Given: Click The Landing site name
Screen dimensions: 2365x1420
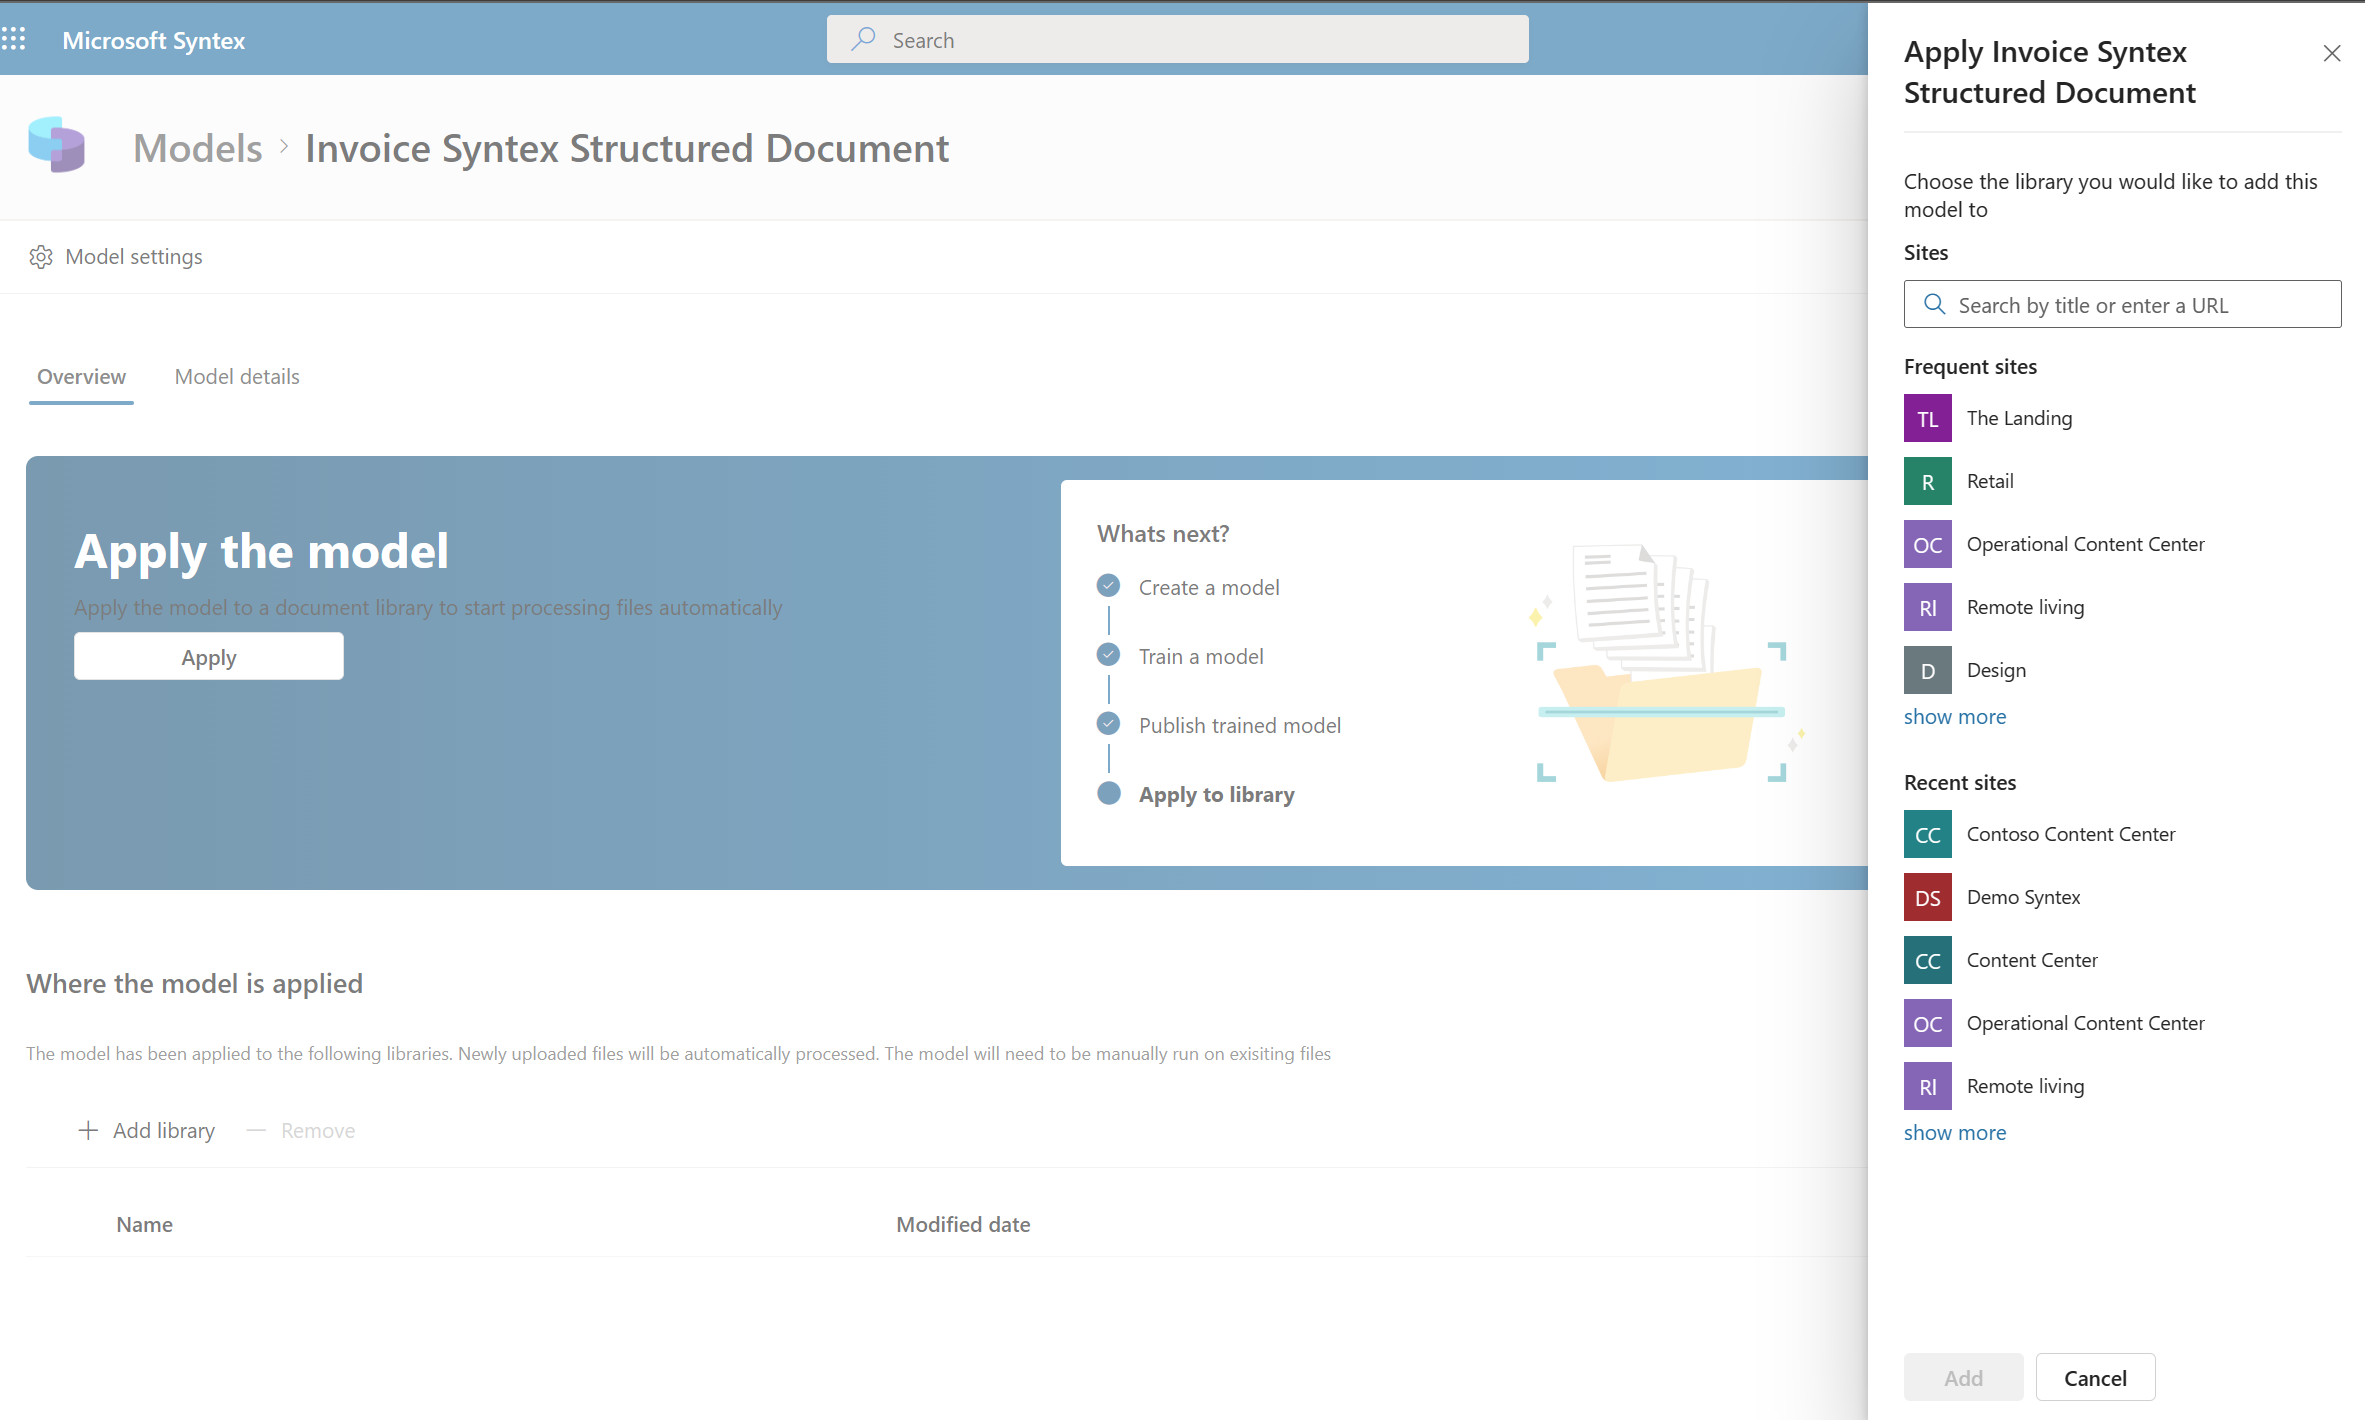Looking at the screenshot, I should click(x=2019, y=418).
